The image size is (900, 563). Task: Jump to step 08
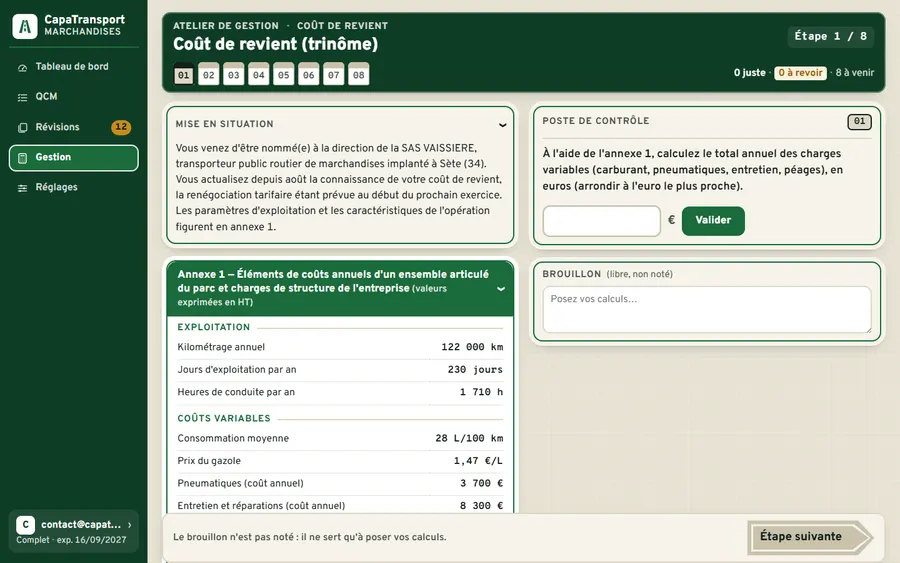(359, 74)
